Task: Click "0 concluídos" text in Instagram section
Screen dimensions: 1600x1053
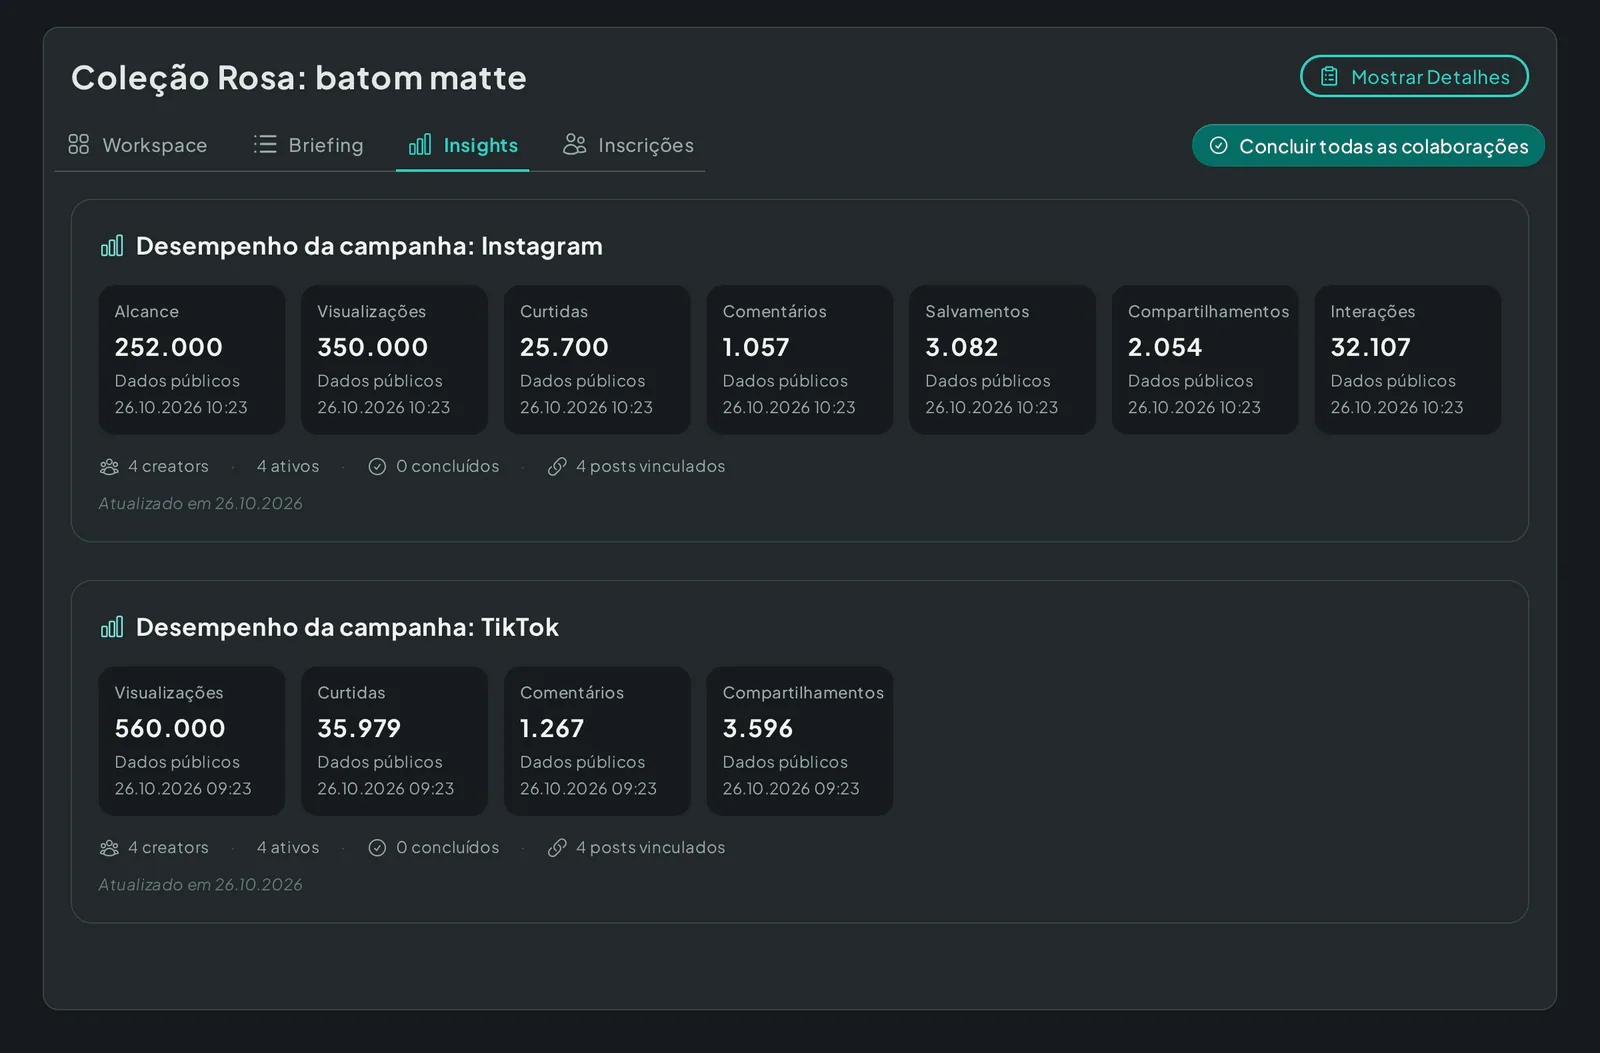Action: coord(447,467)
